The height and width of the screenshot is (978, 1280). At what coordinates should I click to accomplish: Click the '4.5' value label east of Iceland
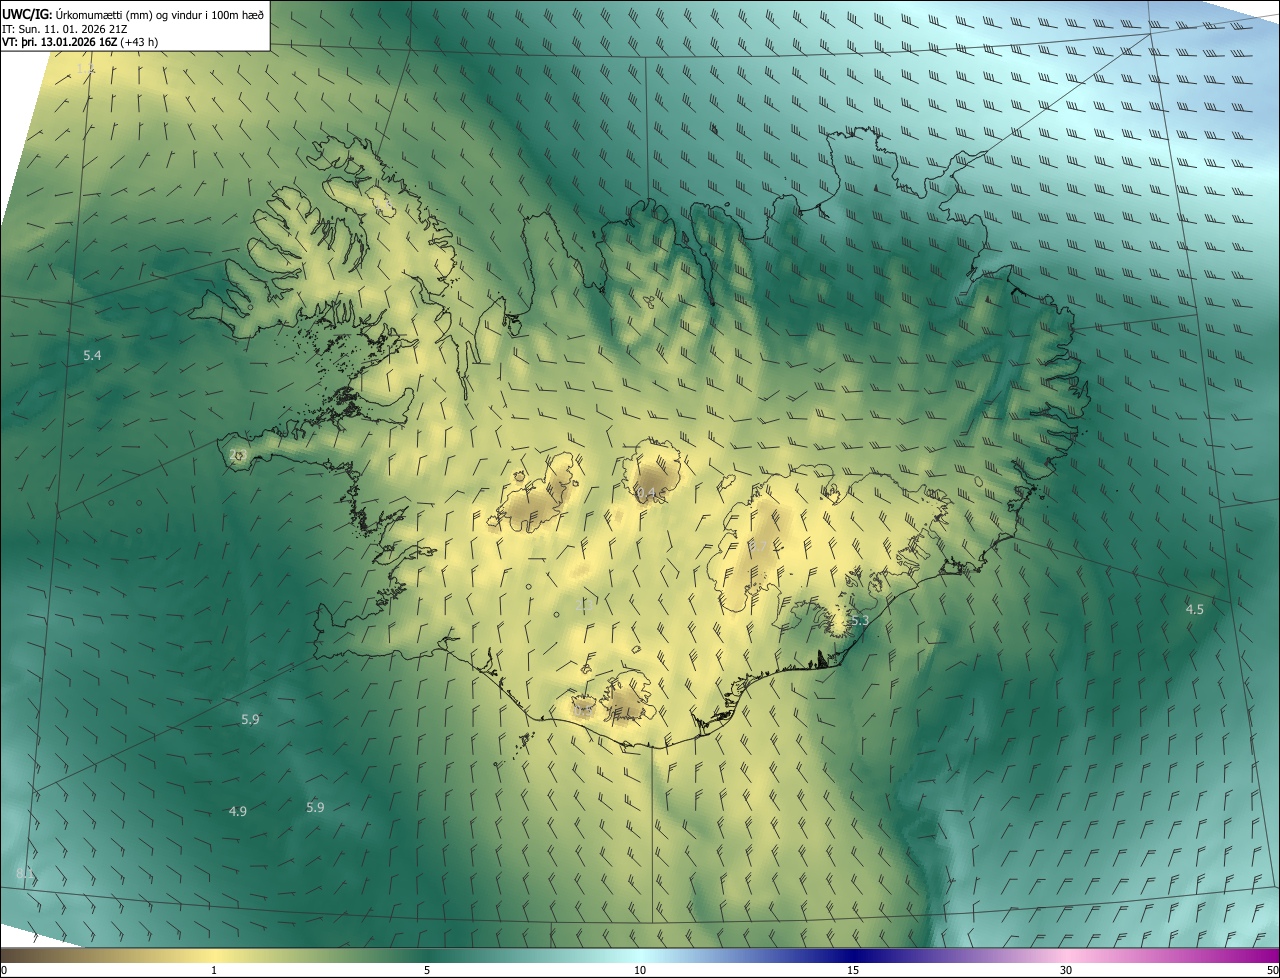pos(1194,610)
